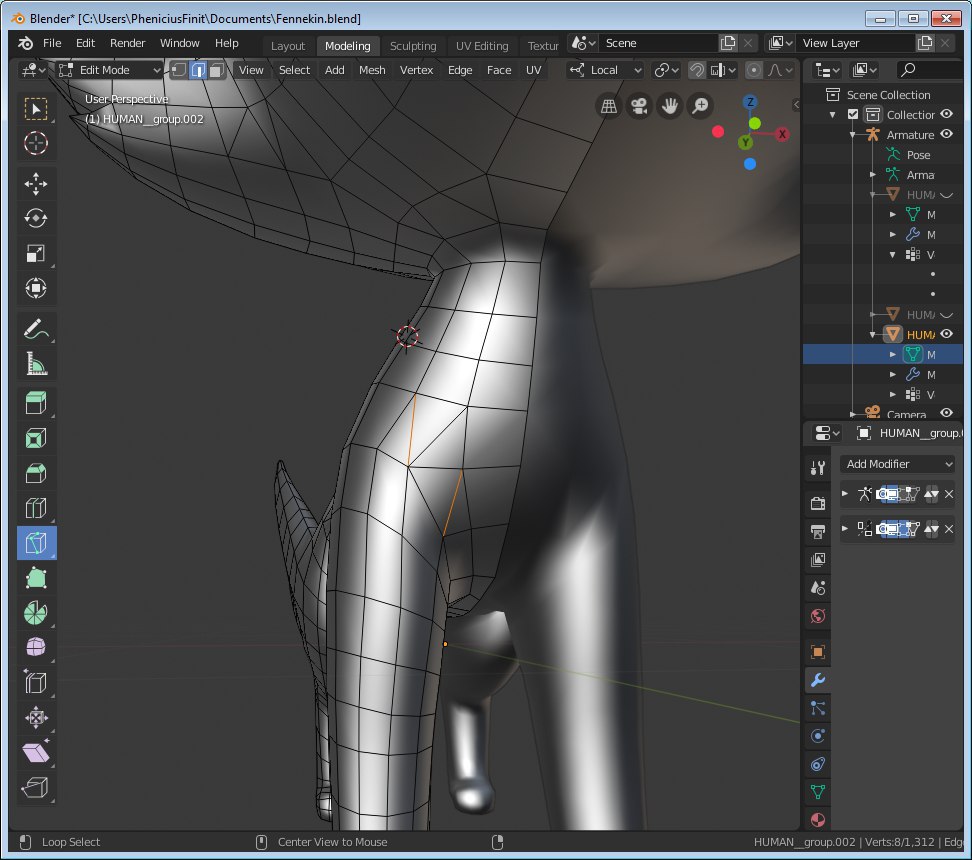Screen dimensions: 972x860
Task: Select the Move tool
Action: pos(36,184)
